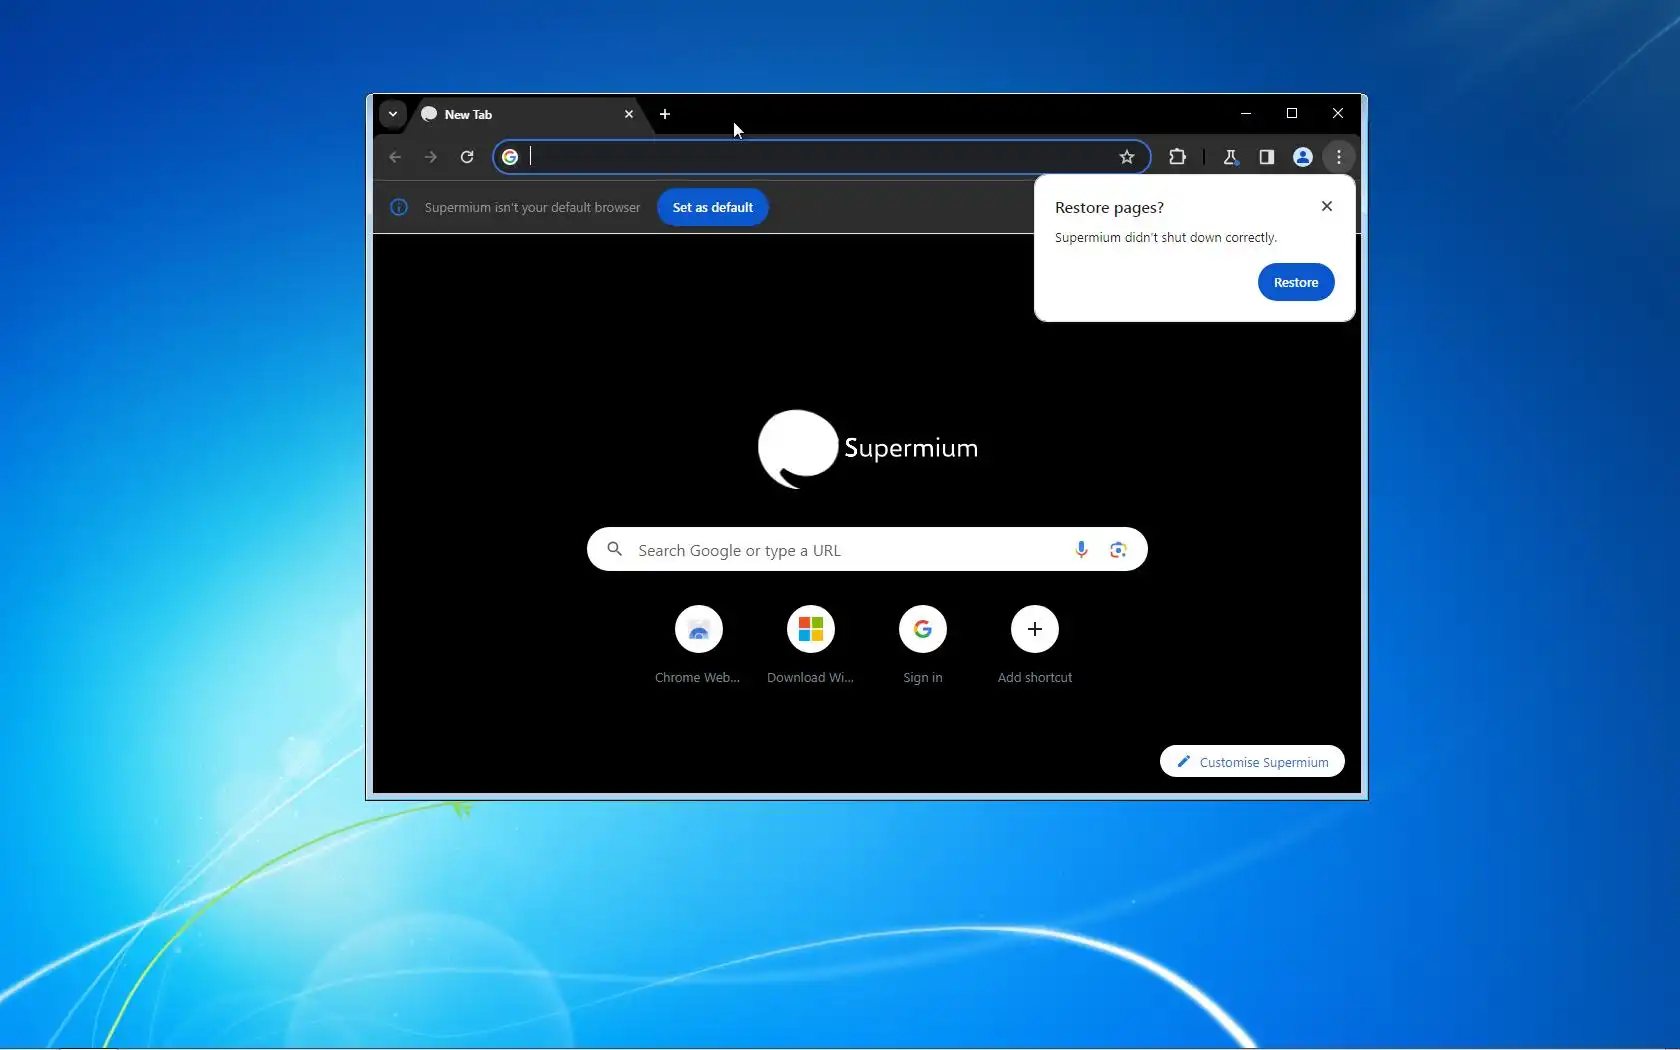Open the tab search dropdown arrow
This screenshot has height=1050, width=1680.
(x=393, y=114)
